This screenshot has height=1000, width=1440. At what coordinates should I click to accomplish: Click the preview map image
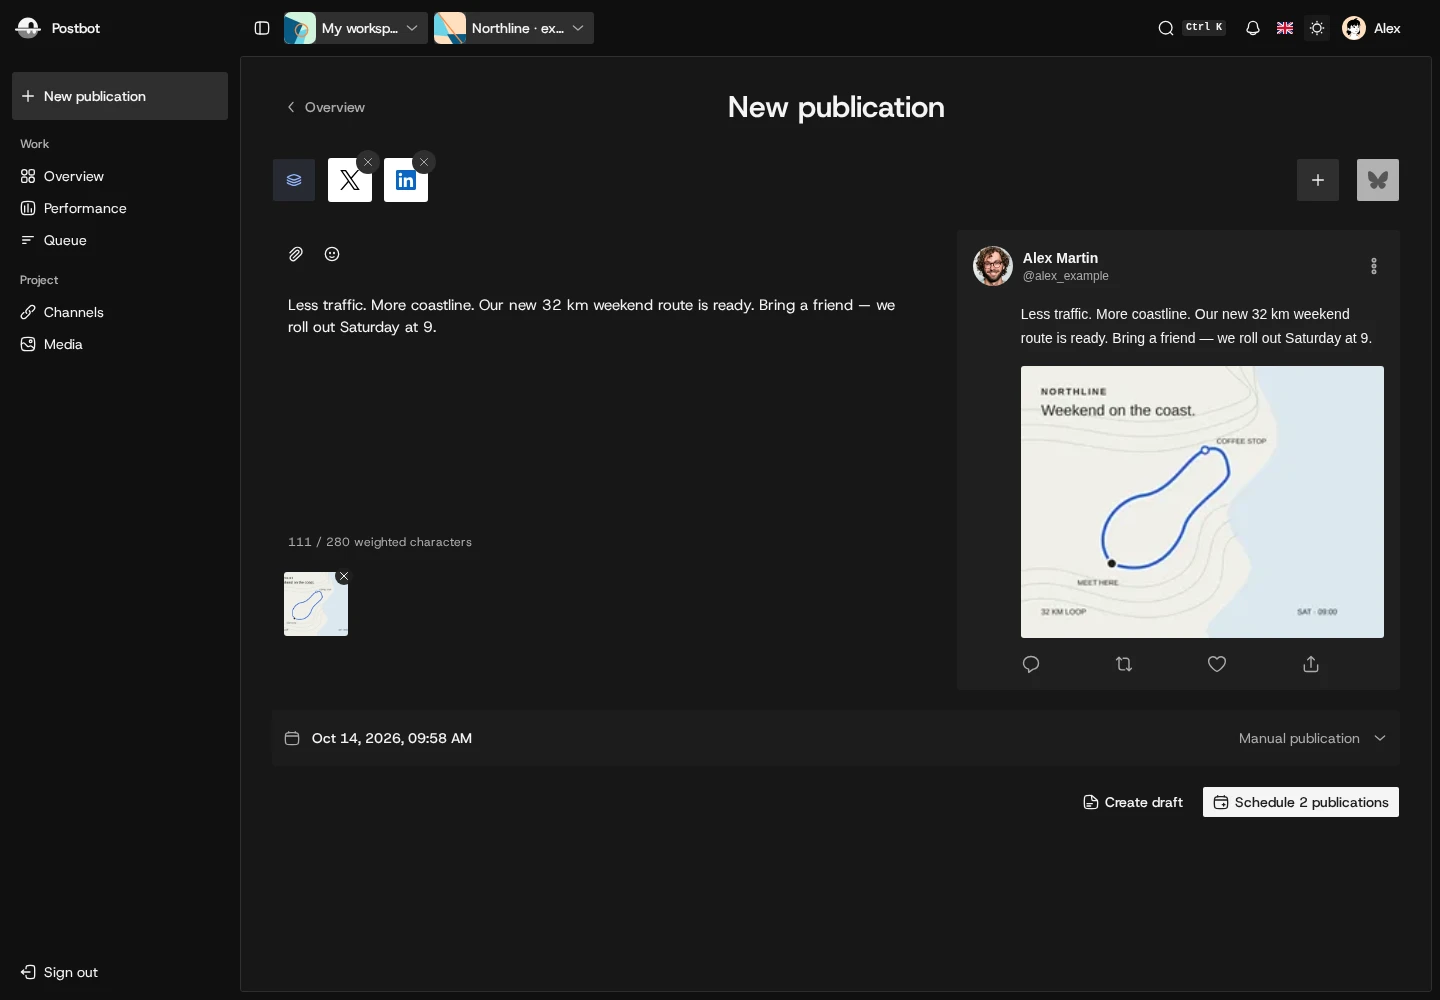pyautogui.click(x=1202, y=502)
